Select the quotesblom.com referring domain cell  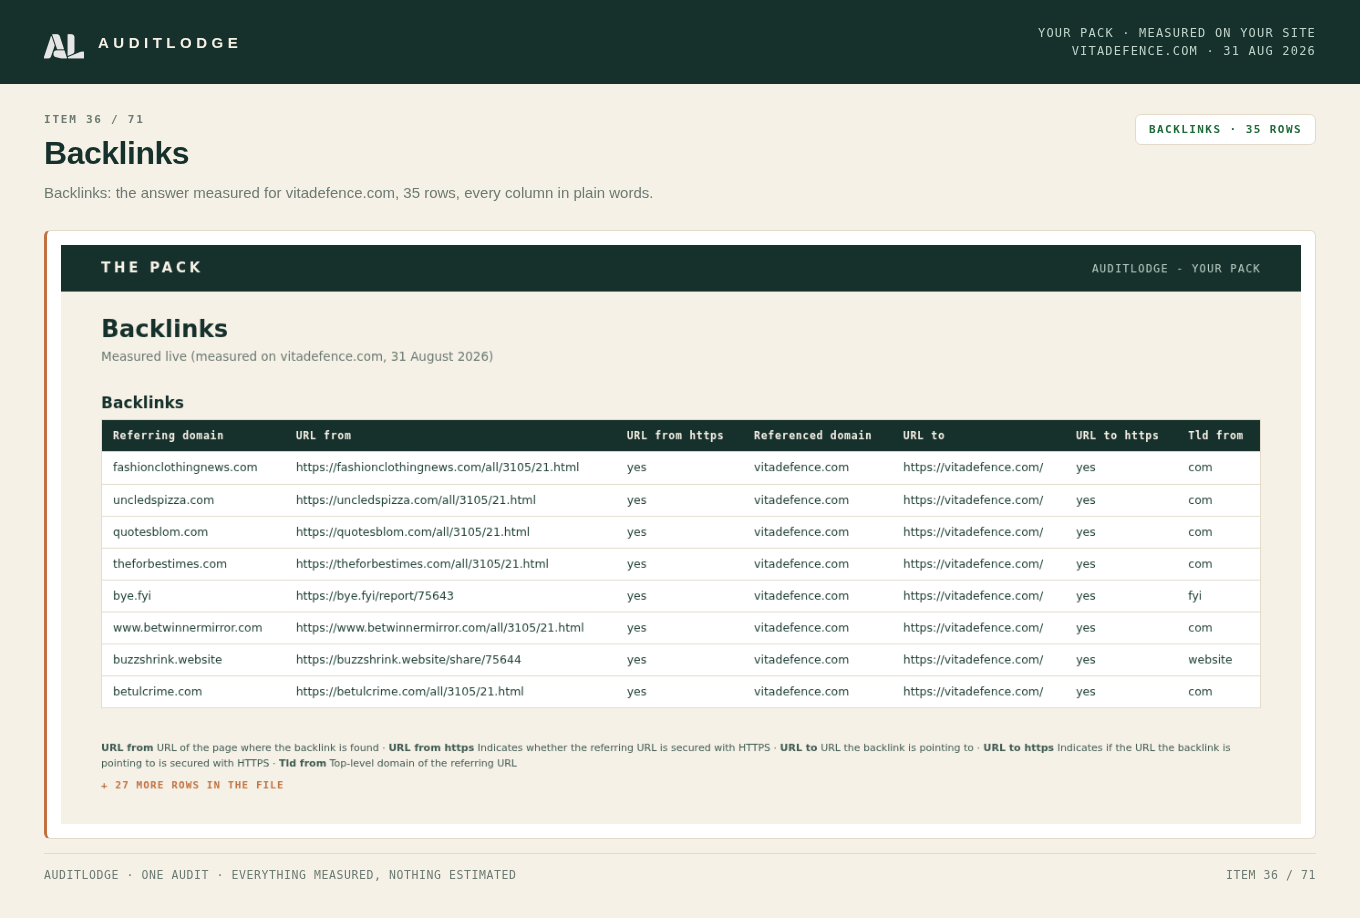pos(160,532)
